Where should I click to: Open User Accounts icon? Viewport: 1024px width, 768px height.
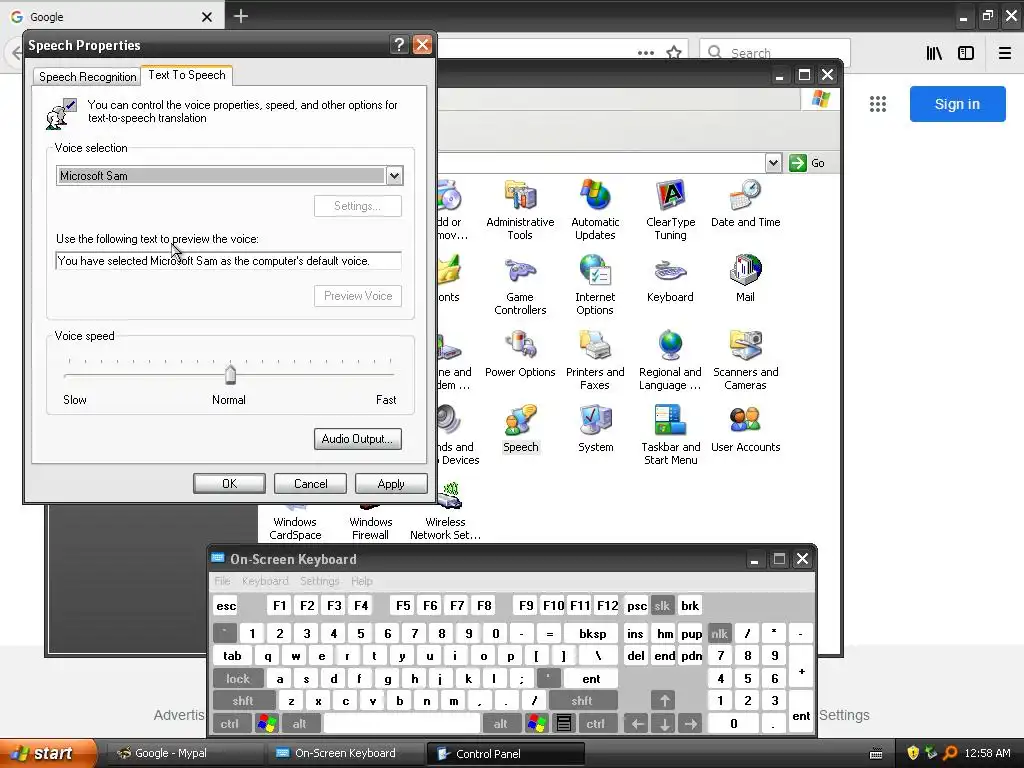click(x=745, y=429)
